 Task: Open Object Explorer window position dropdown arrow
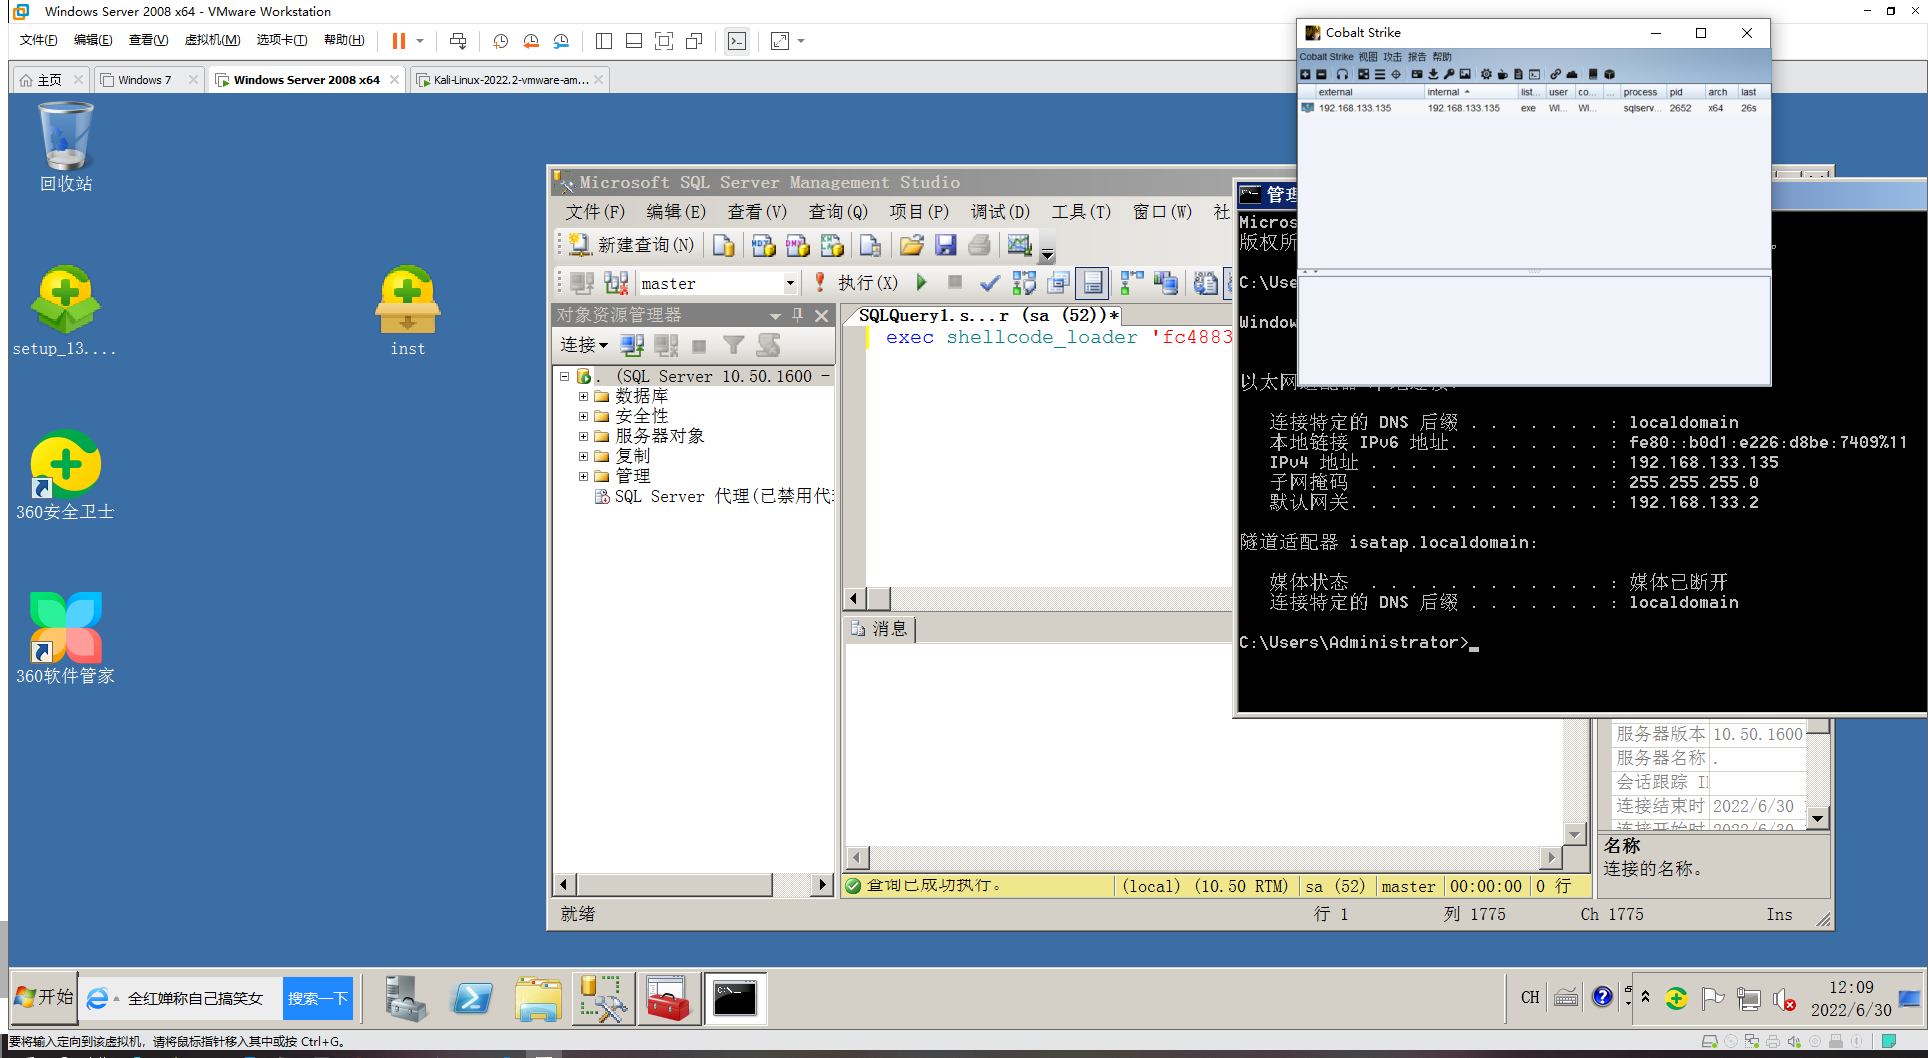click(775, 316)
